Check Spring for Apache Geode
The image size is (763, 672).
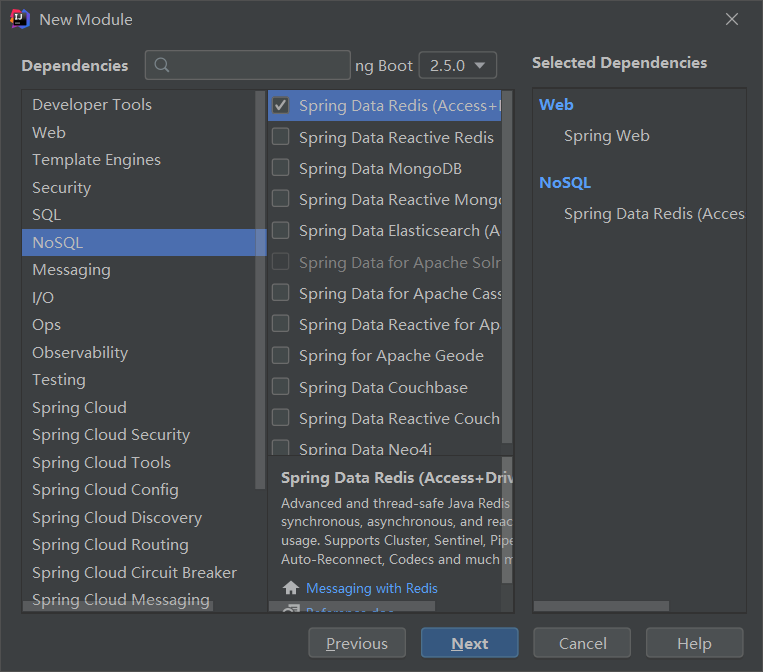tap(281, 355)
